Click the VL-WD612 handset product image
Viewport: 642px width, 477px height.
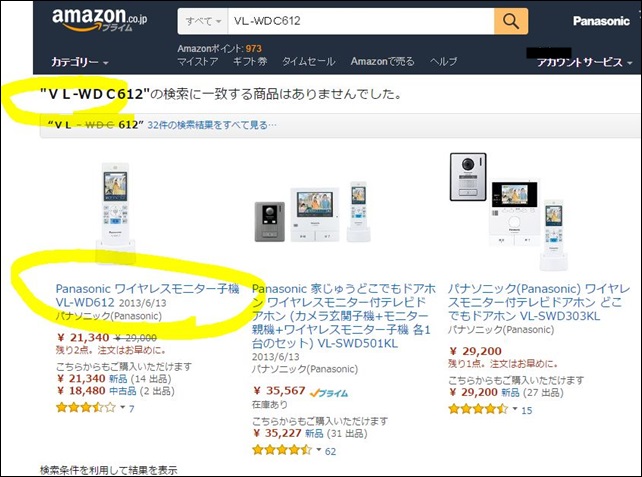point(115,210)
